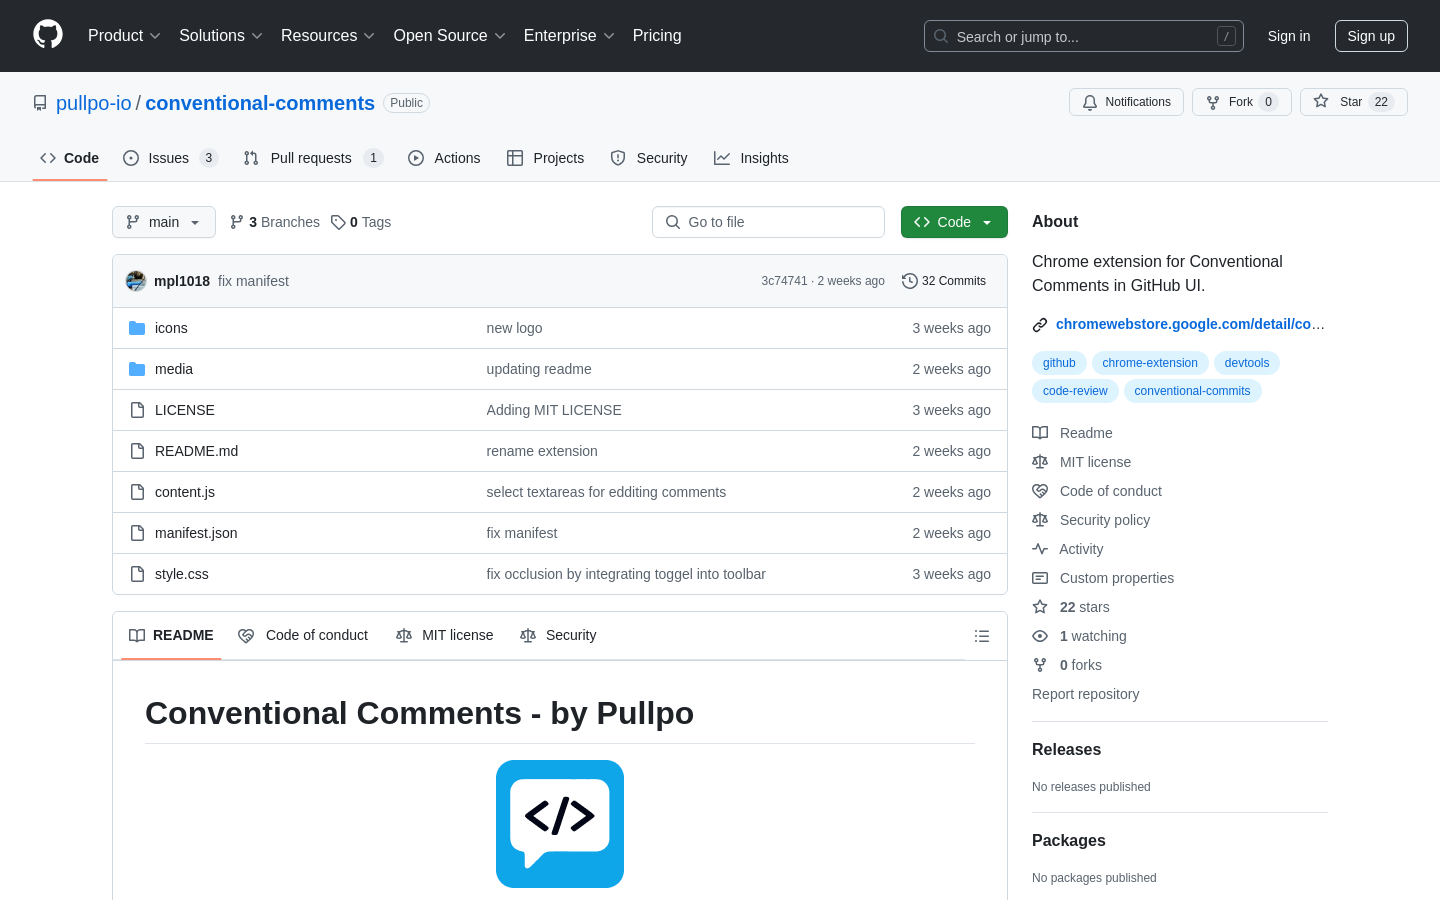The height and width of the screenshot is (900, 1440).
Task: Go to the Pricing page
Action: coord(657,36)
